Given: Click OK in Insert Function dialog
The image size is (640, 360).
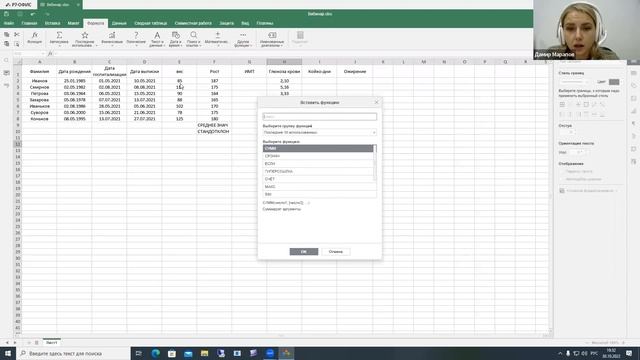Looking at the screenshot, I should pos(304,251).
